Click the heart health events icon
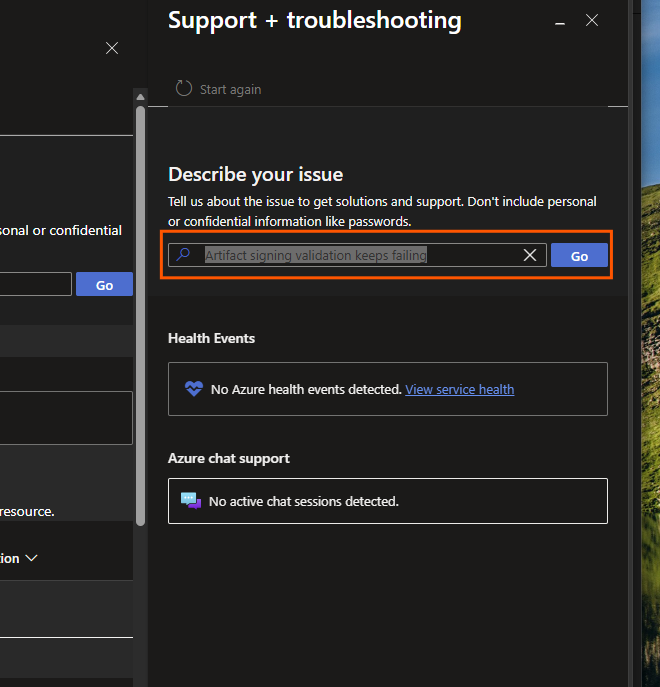Image resolution: width=660 pixels, height=687 pixels. coord(194,389)
